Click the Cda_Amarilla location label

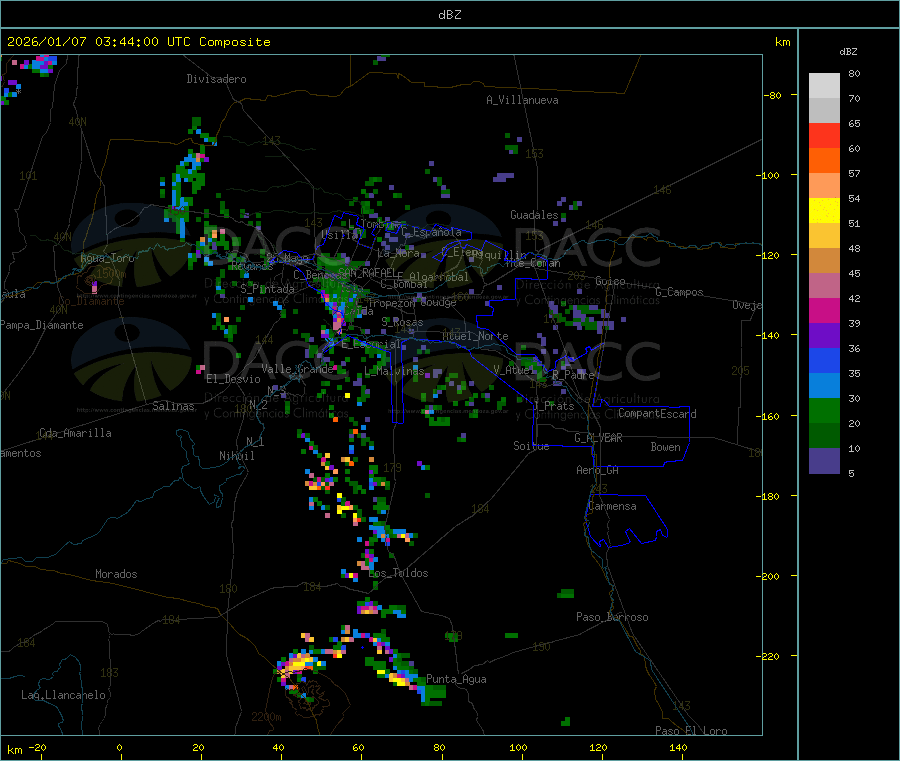(x=75, y=433)
